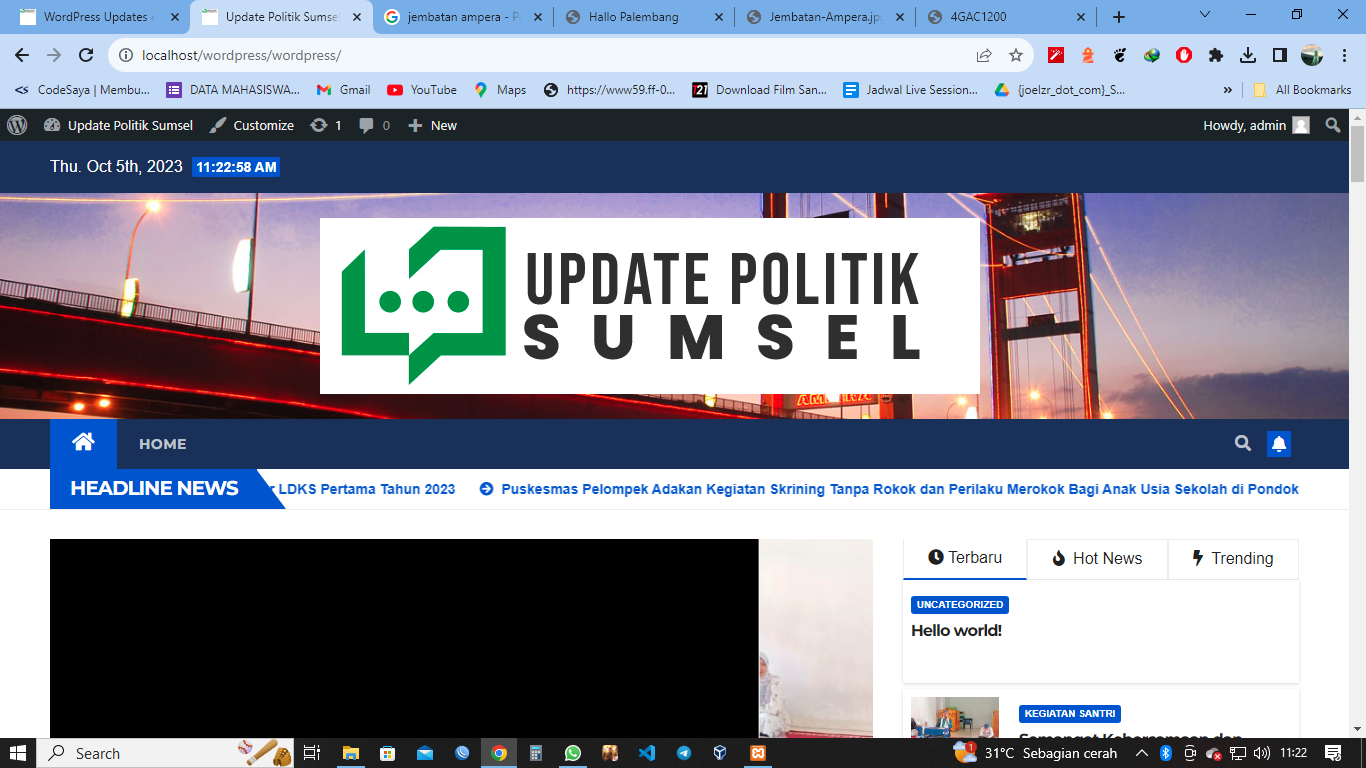Viewport: 1366px width, 768px height.
Task: Click the browser back arrow
Action: [22, 56]
